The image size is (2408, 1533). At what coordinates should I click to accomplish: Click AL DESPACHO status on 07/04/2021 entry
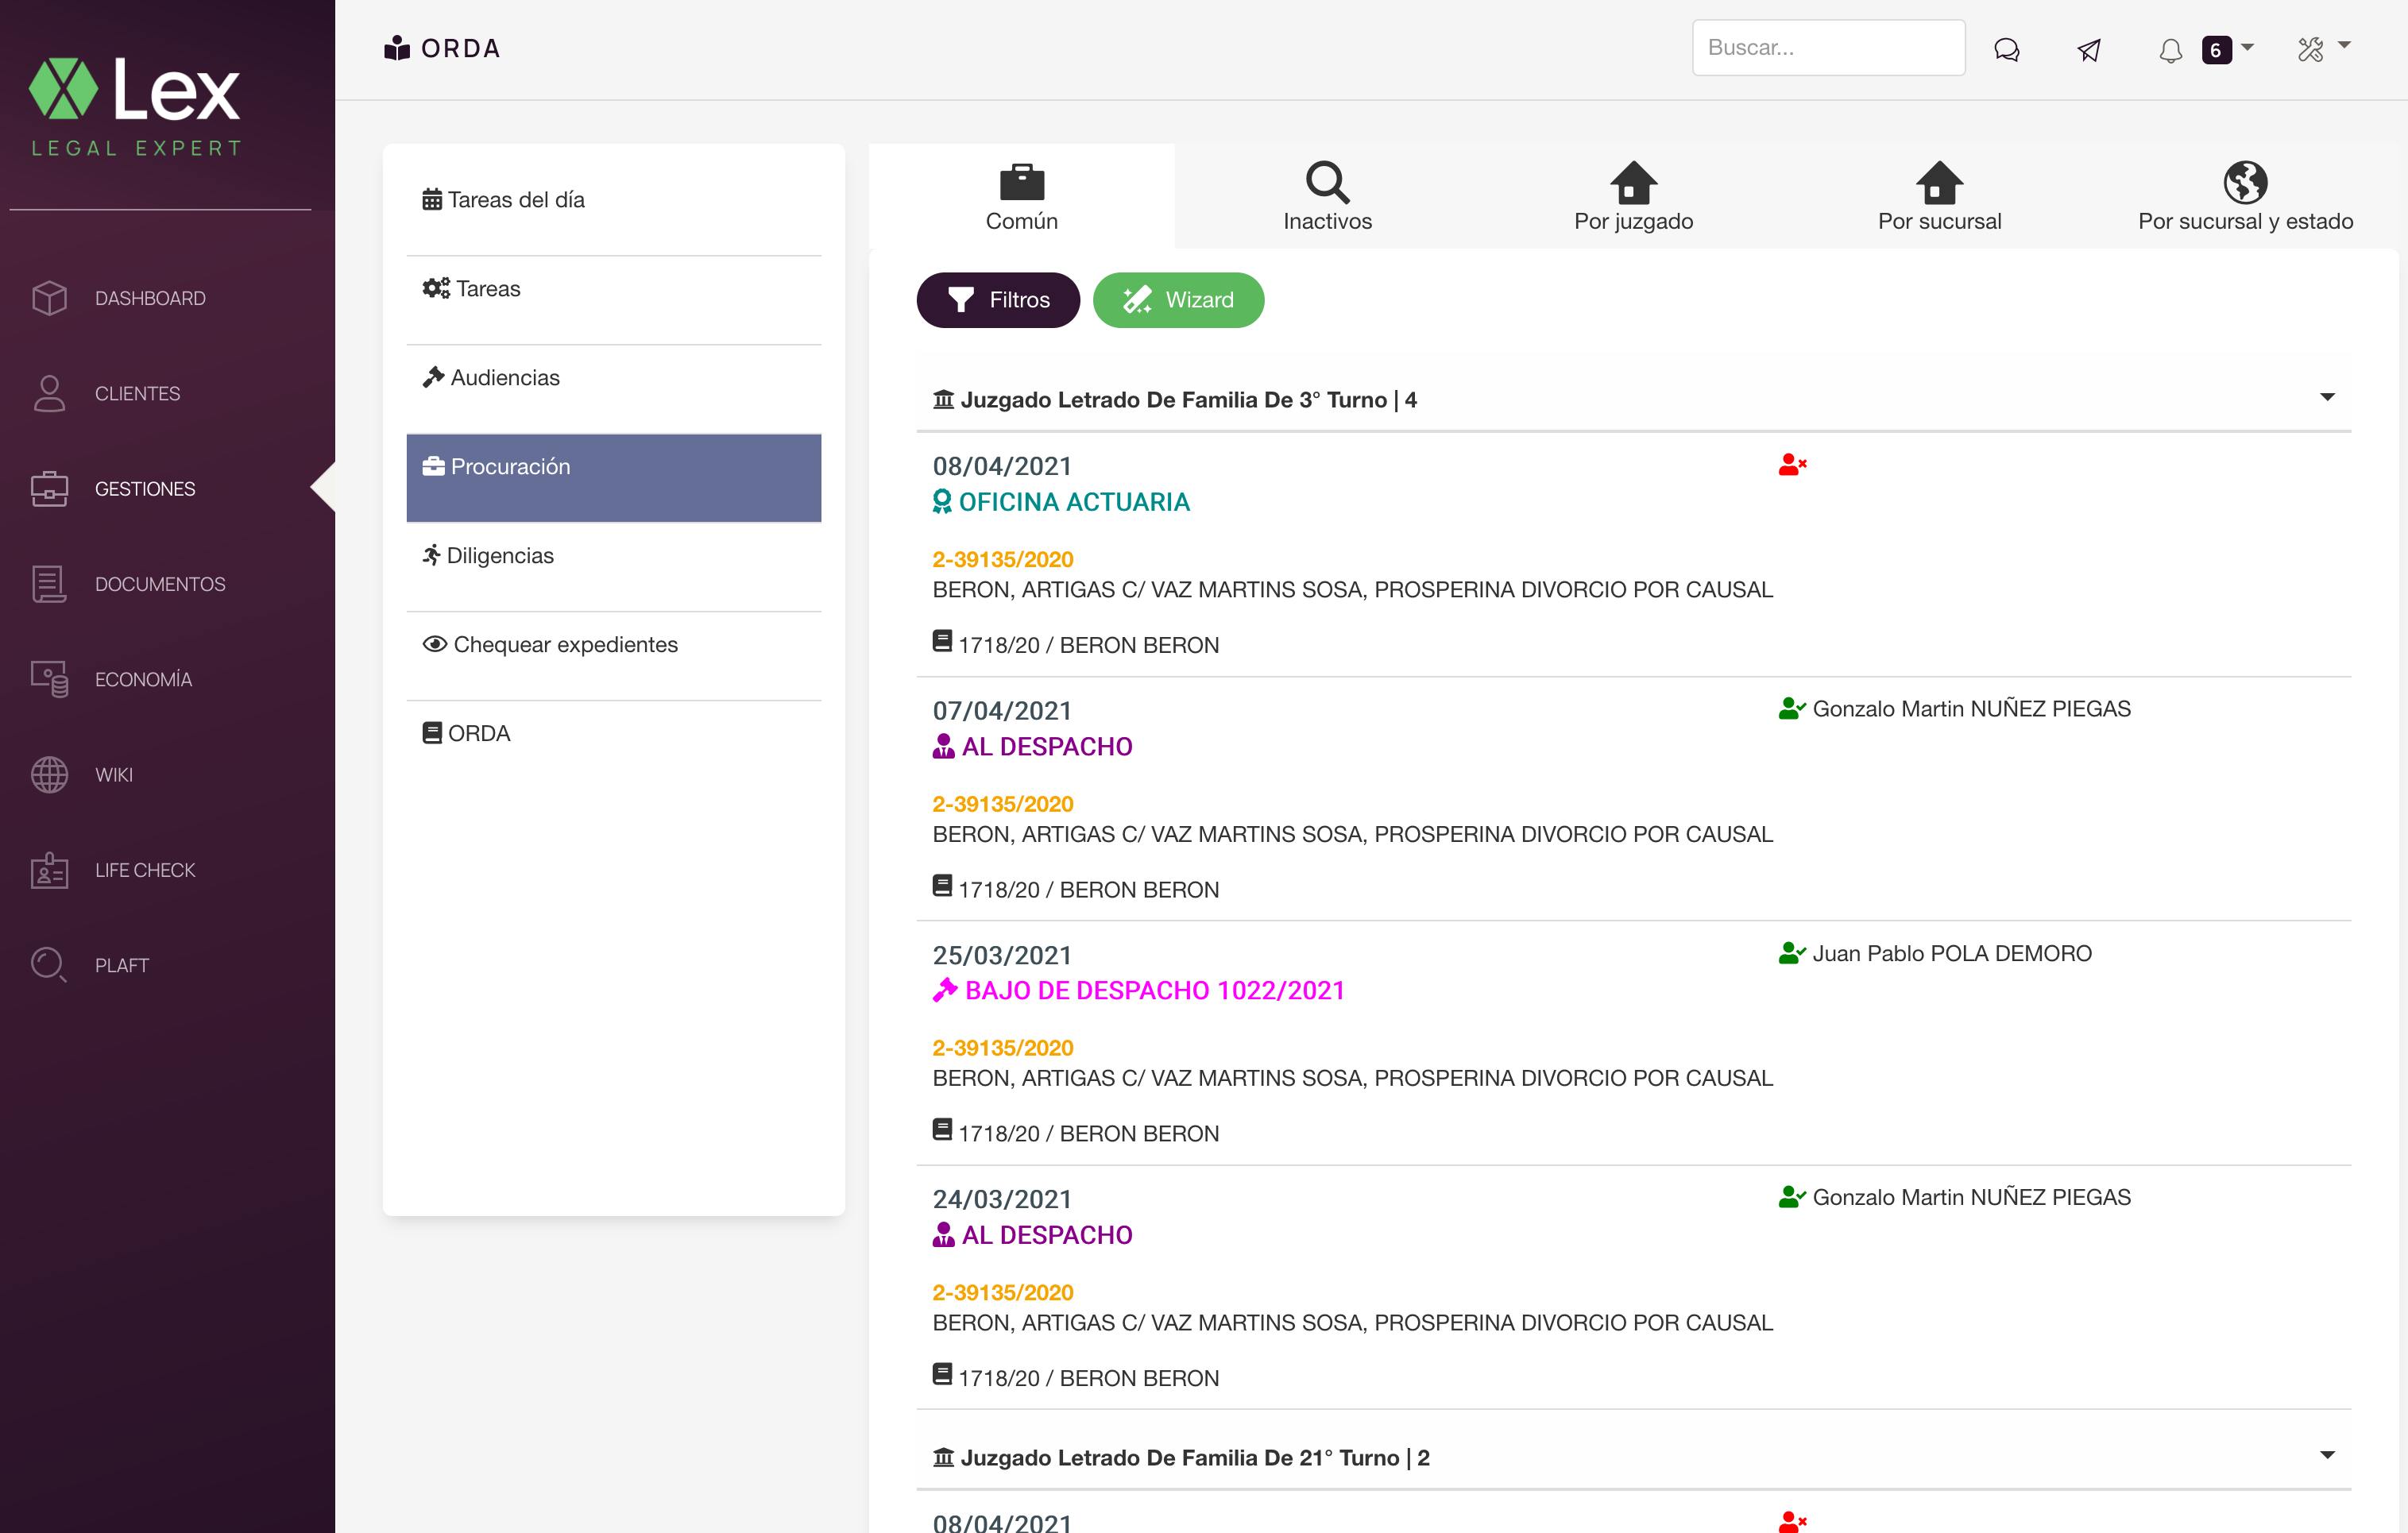pyautogui.click(x=1047, y=746)
